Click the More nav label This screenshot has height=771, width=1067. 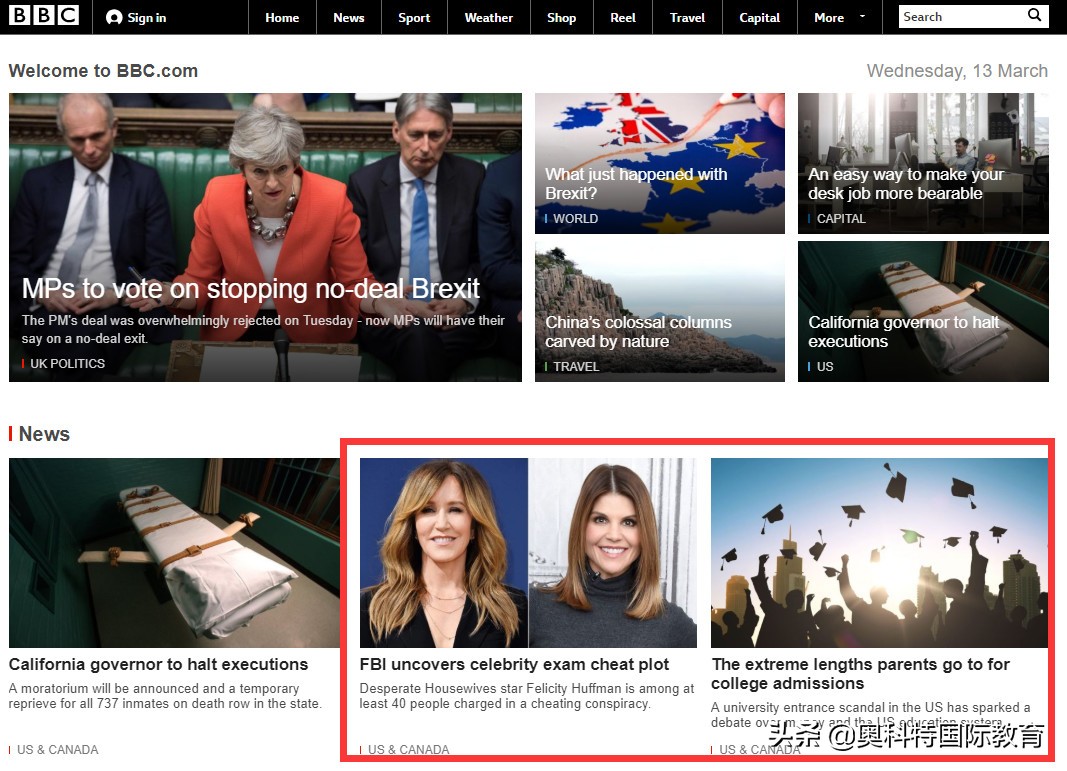[829, 18]
